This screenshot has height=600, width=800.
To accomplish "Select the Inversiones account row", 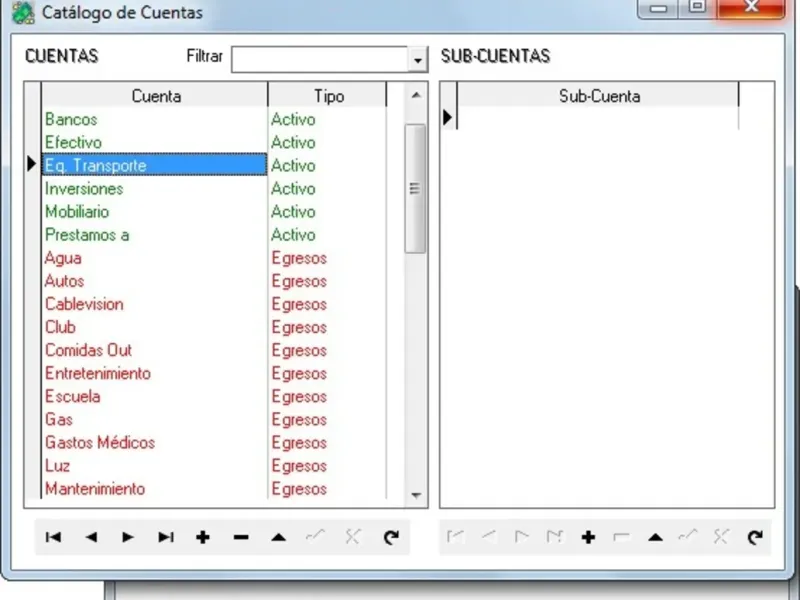I will (x=155, y=189).
